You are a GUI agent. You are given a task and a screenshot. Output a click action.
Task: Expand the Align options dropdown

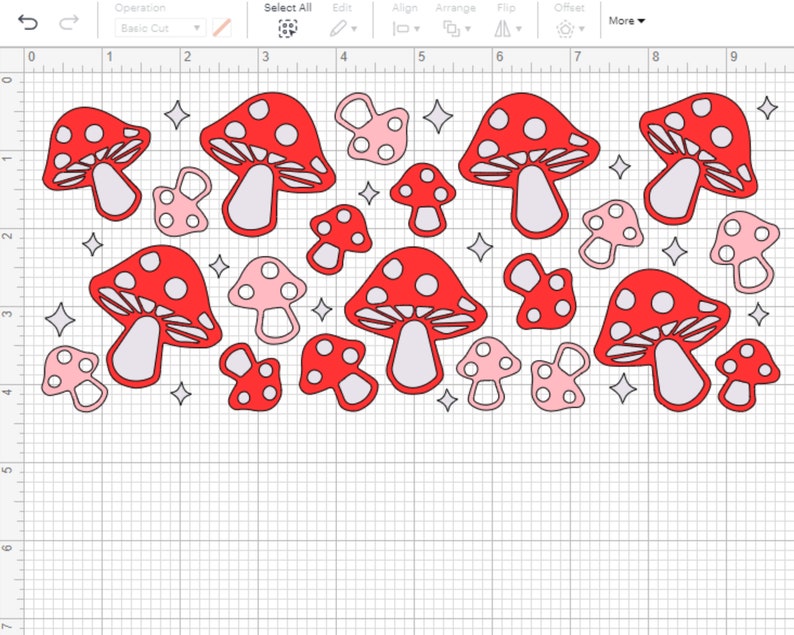406,28
